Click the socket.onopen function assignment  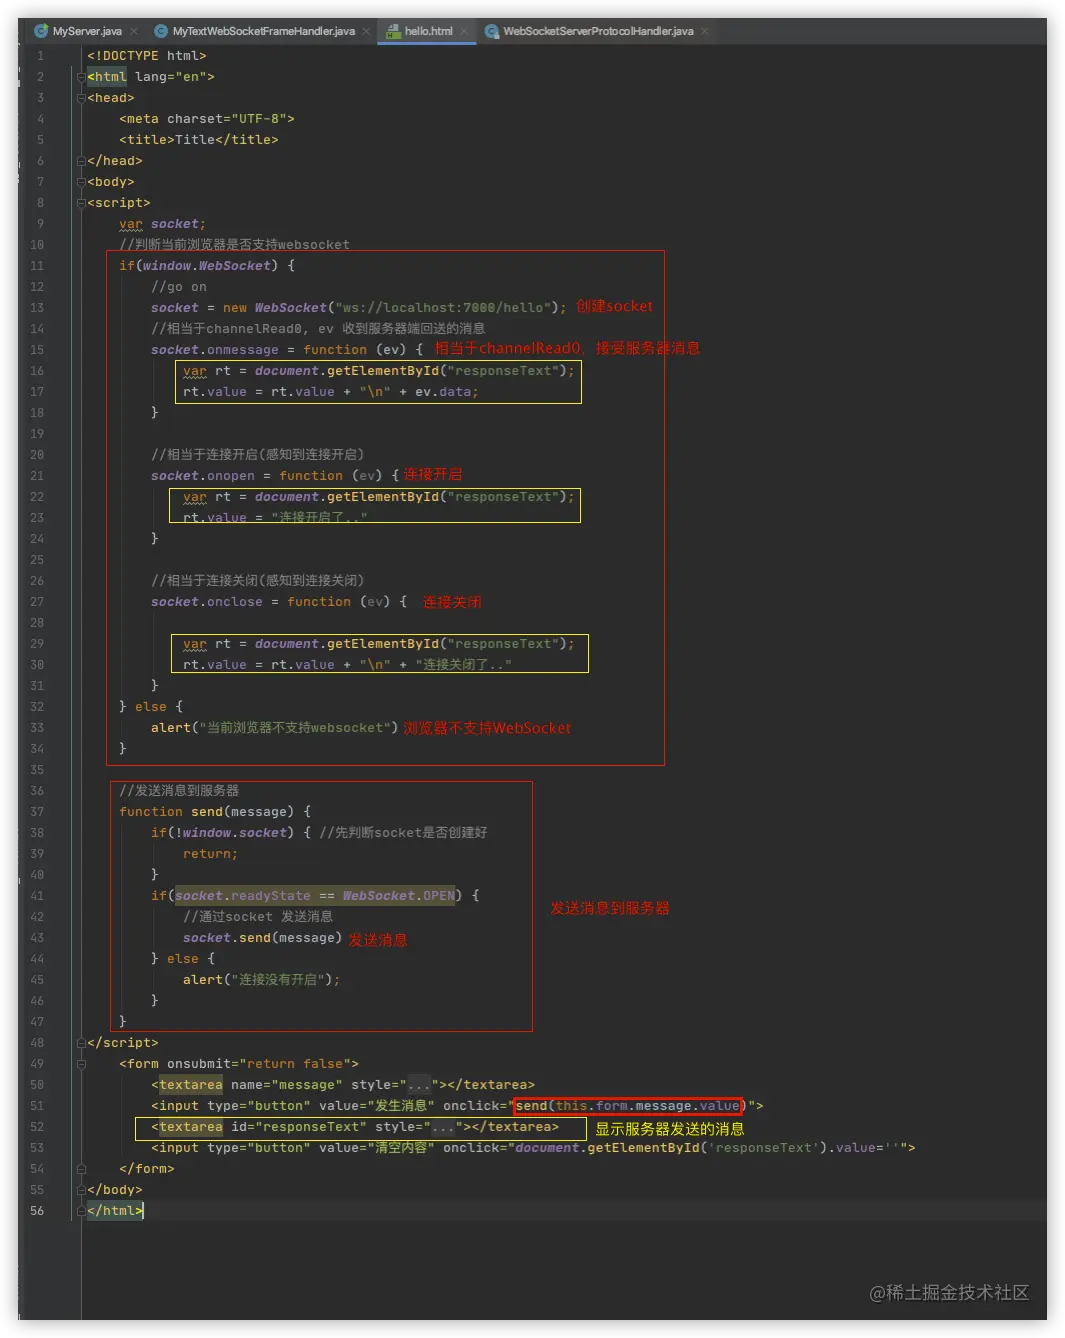pyautogui.click(x=275, y=476)
